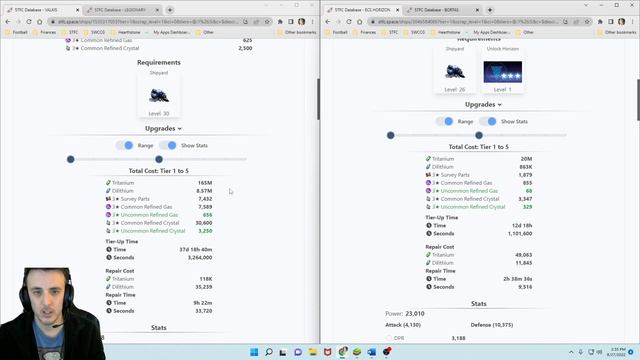Open the home page in the right browser
The image size is (640, 360).
click(360, 22)
